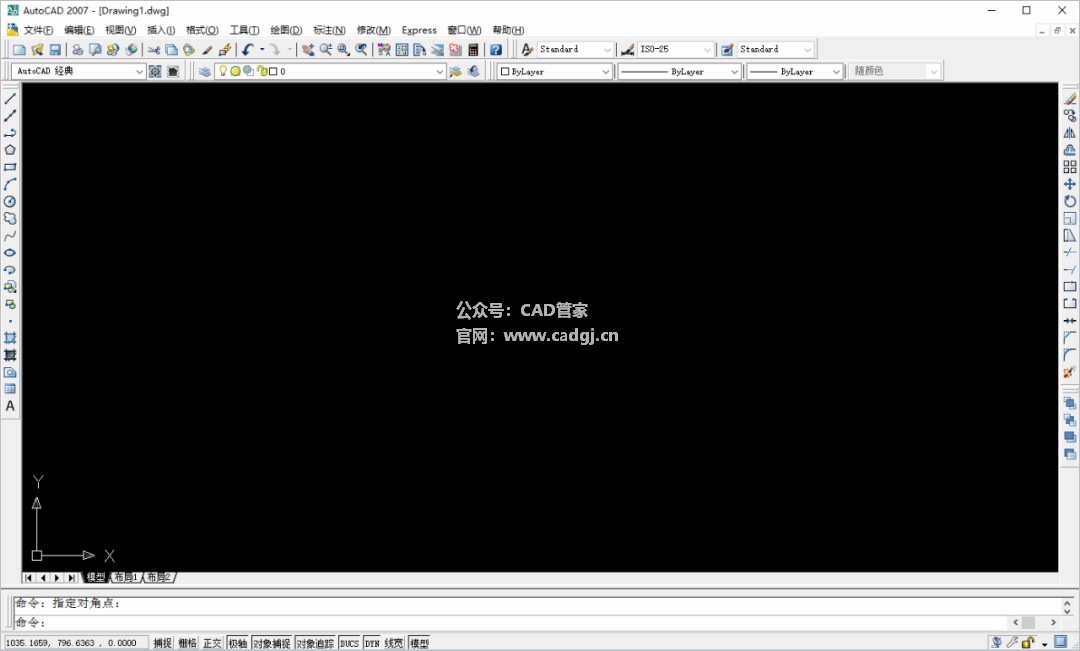This screenshot has height=651, width=1080.
Task: Toggle DUCS dynamic UCS
Action: point(349,643)
